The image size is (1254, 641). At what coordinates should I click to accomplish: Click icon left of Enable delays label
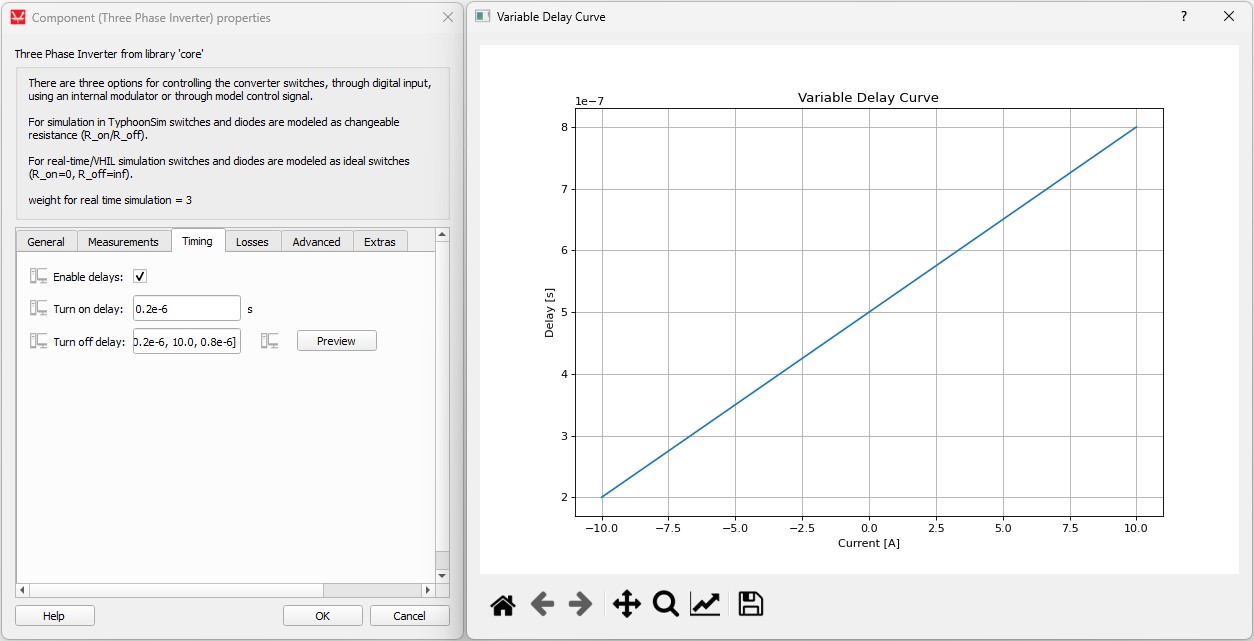coord(39,276)
